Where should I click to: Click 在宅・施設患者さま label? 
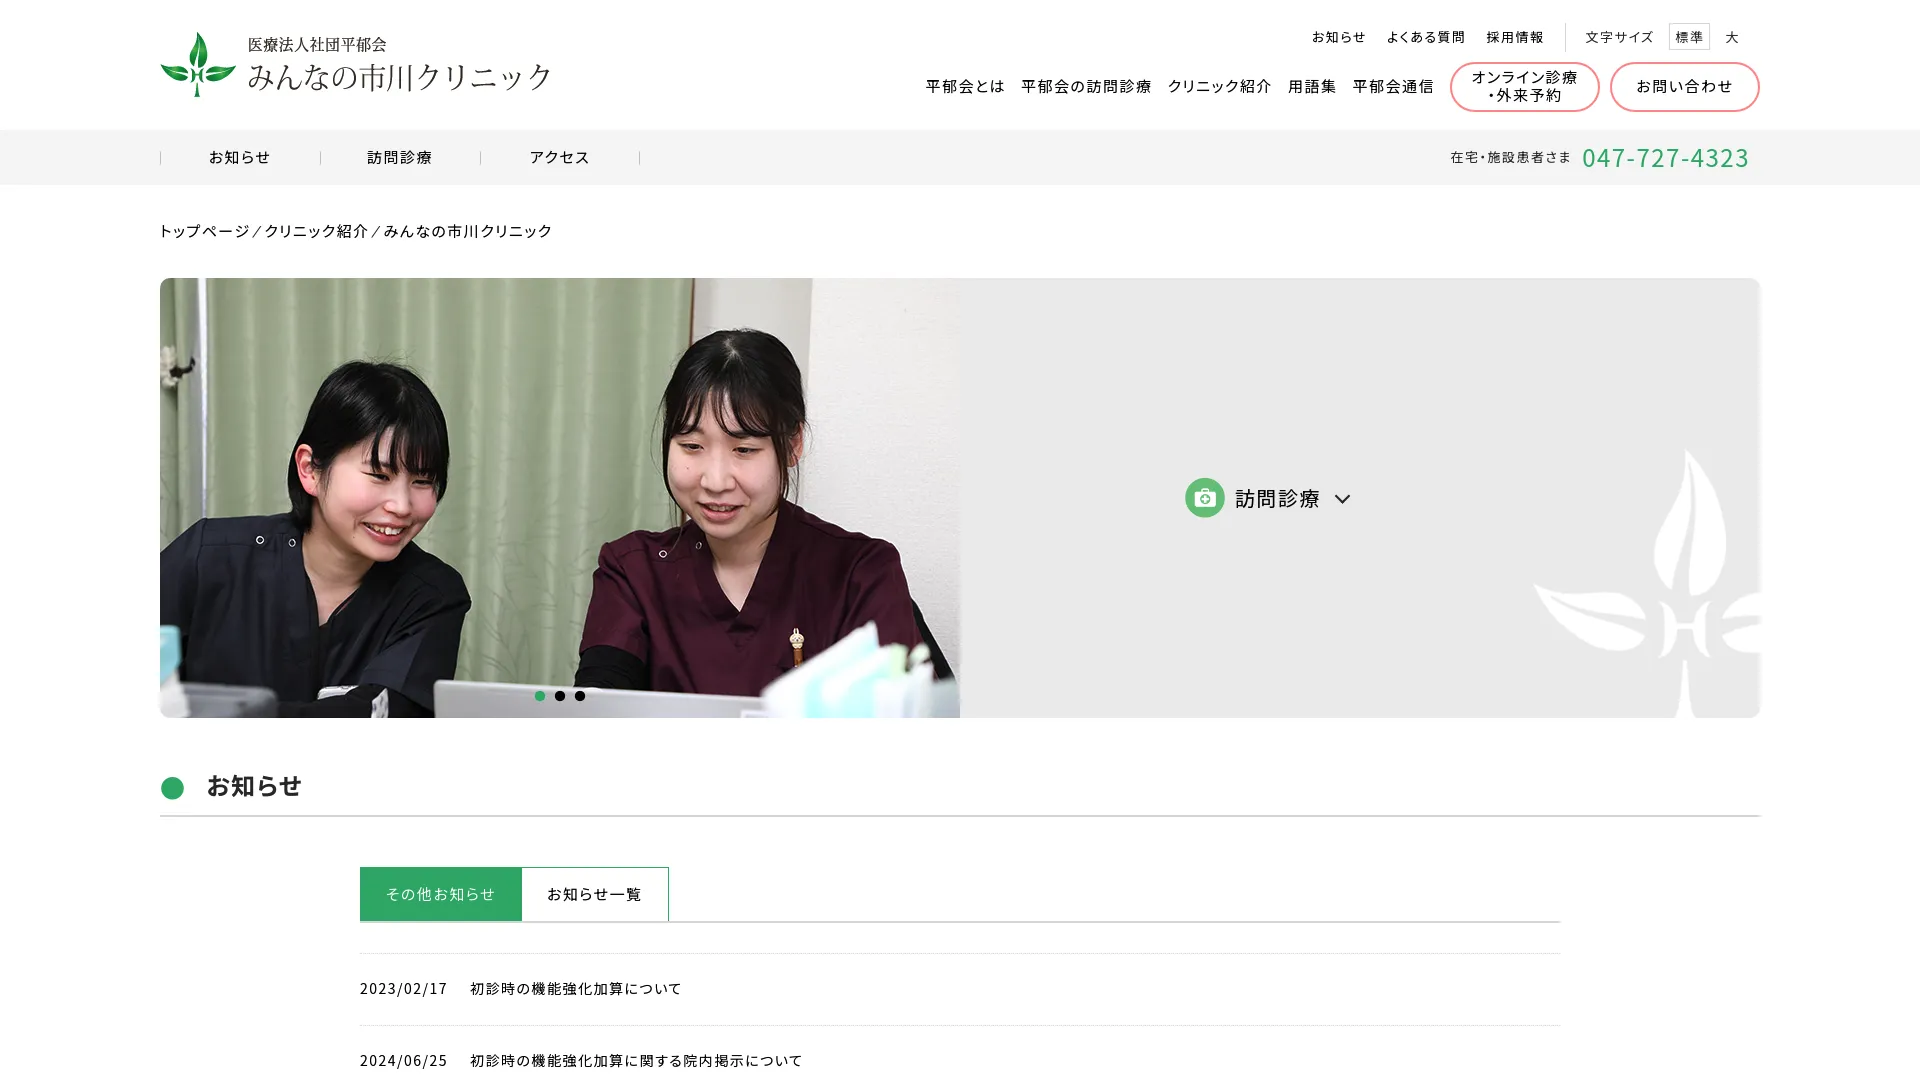click(x=1511, y=157)
